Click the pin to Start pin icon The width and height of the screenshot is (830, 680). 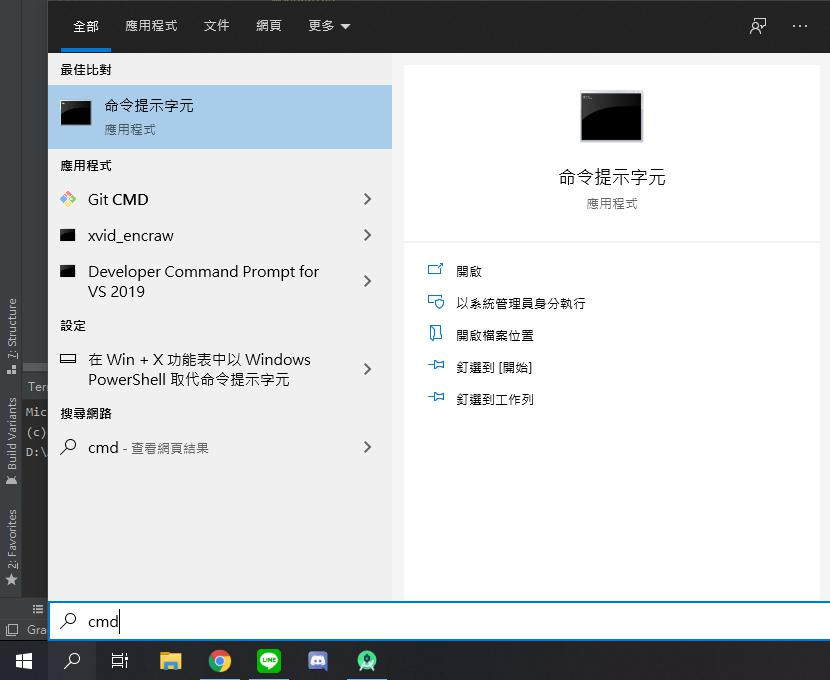point(436,365)
